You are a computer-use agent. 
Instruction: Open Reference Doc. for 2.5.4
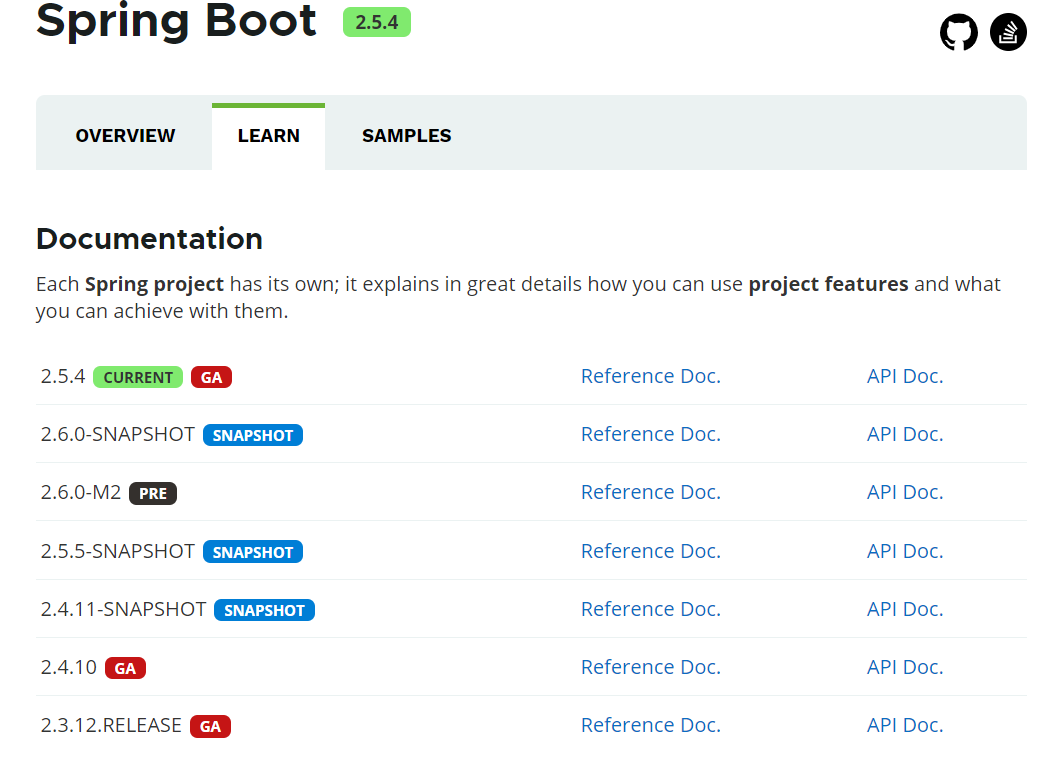click(x=650, y=376)
